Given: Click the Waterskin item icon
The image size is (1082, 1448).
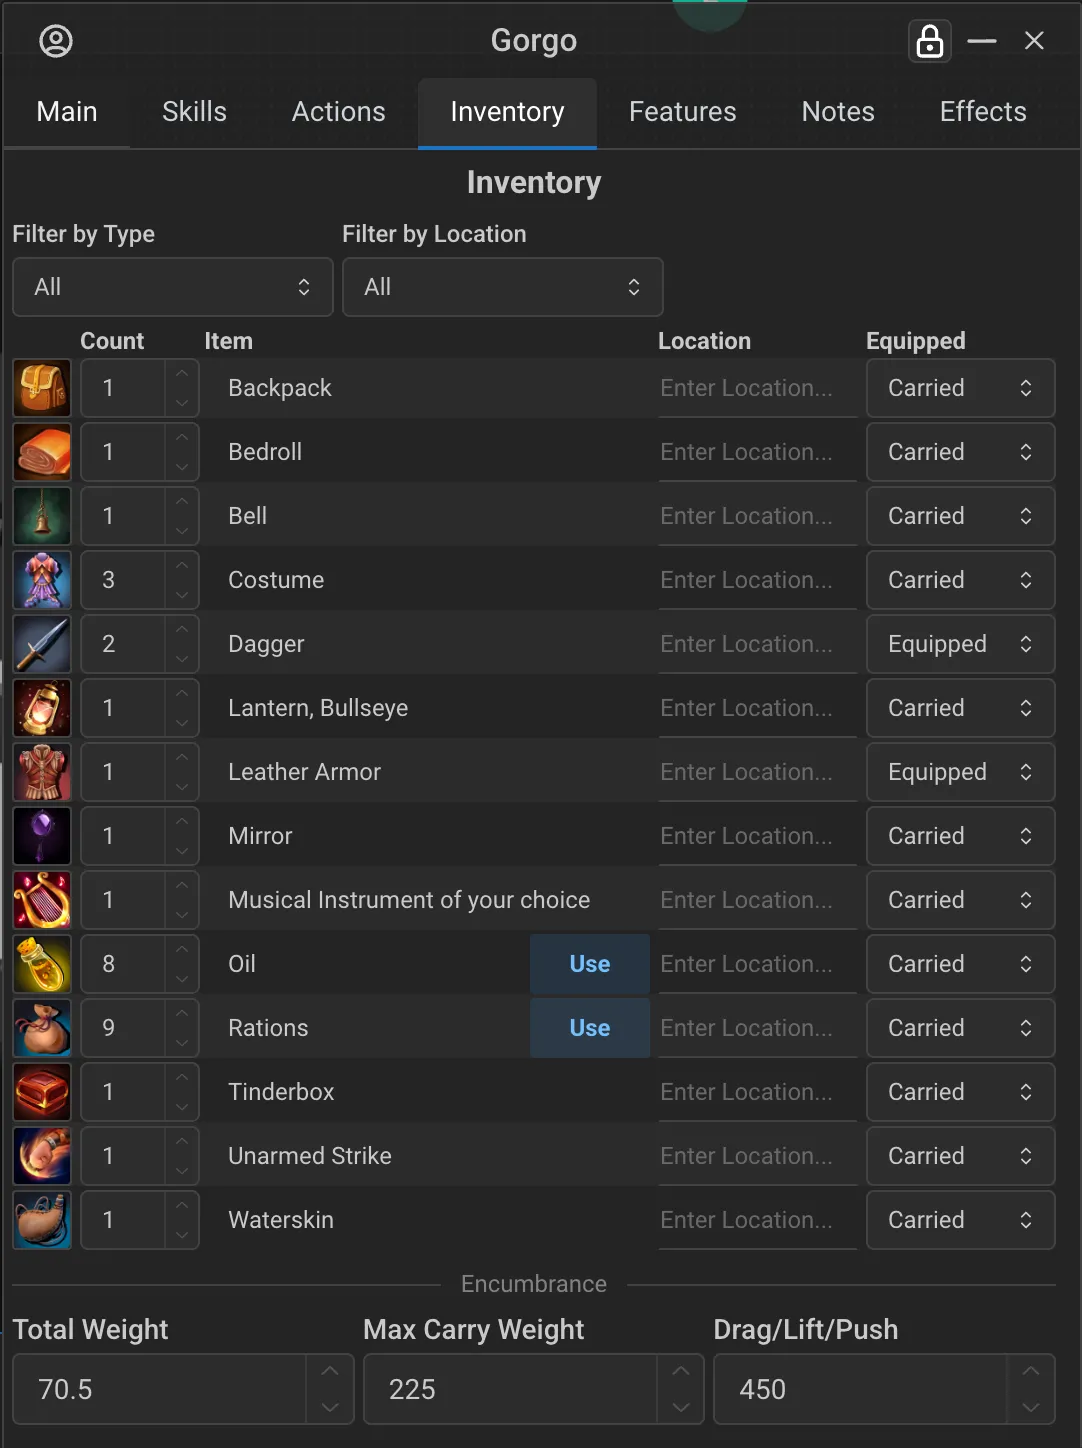Looking at the screenshot, I should click(x=42, y=1220).
